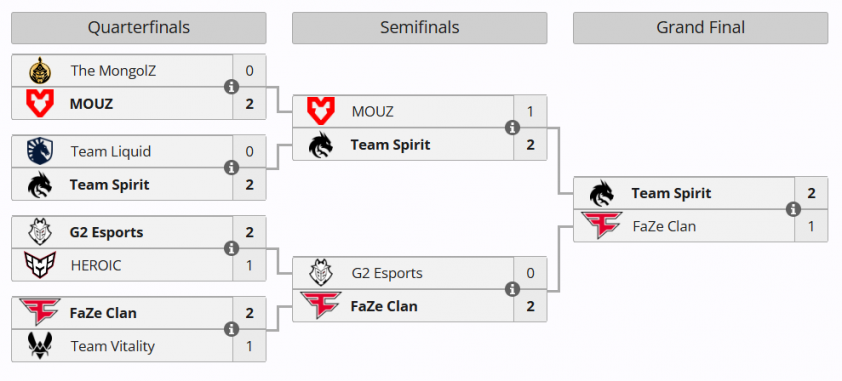View Grand Final match details info icon
The width and height of the screenshot is (842, 381).
(x=793, y=209)
